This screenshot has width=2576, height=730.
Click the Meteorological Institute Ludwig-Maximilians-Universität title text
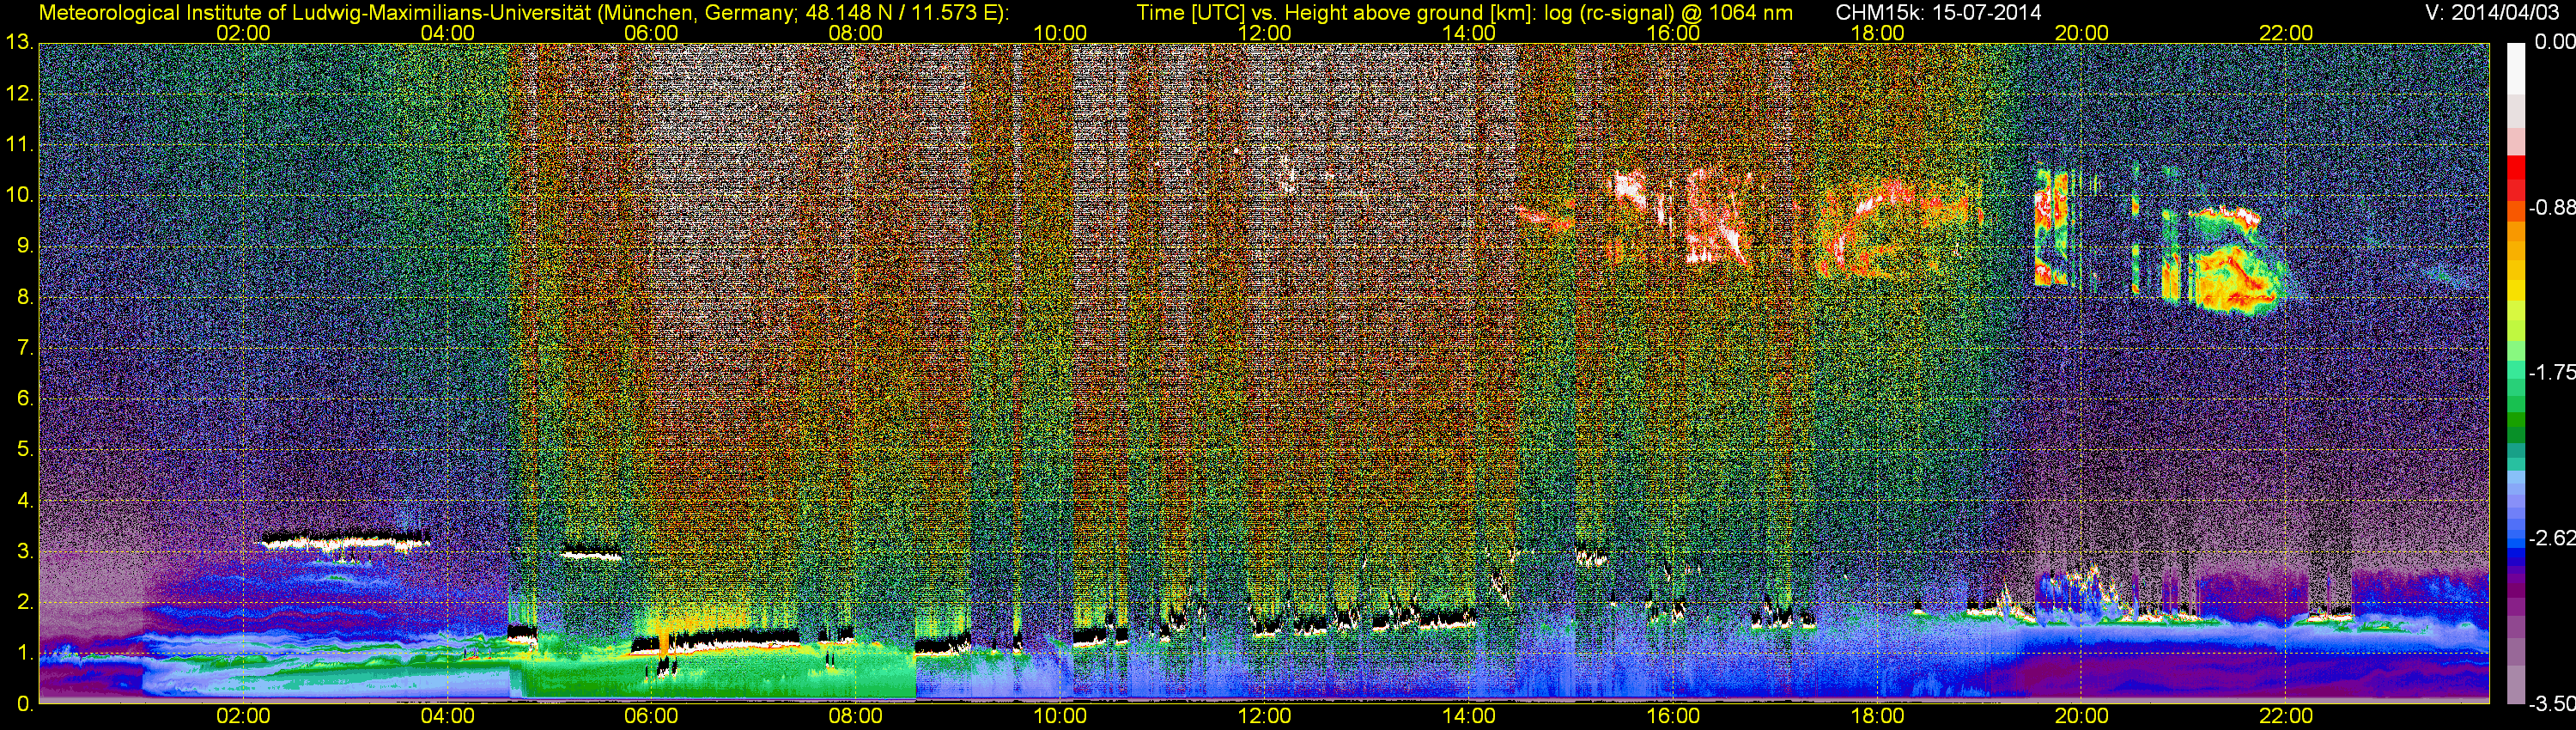pos(523,13)
